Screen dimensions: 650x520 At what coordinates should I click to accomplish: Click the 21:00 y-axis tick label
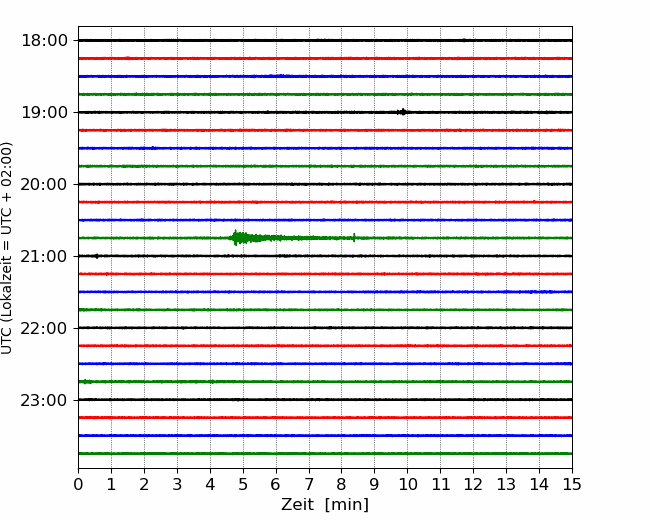[x=44, y=257]
